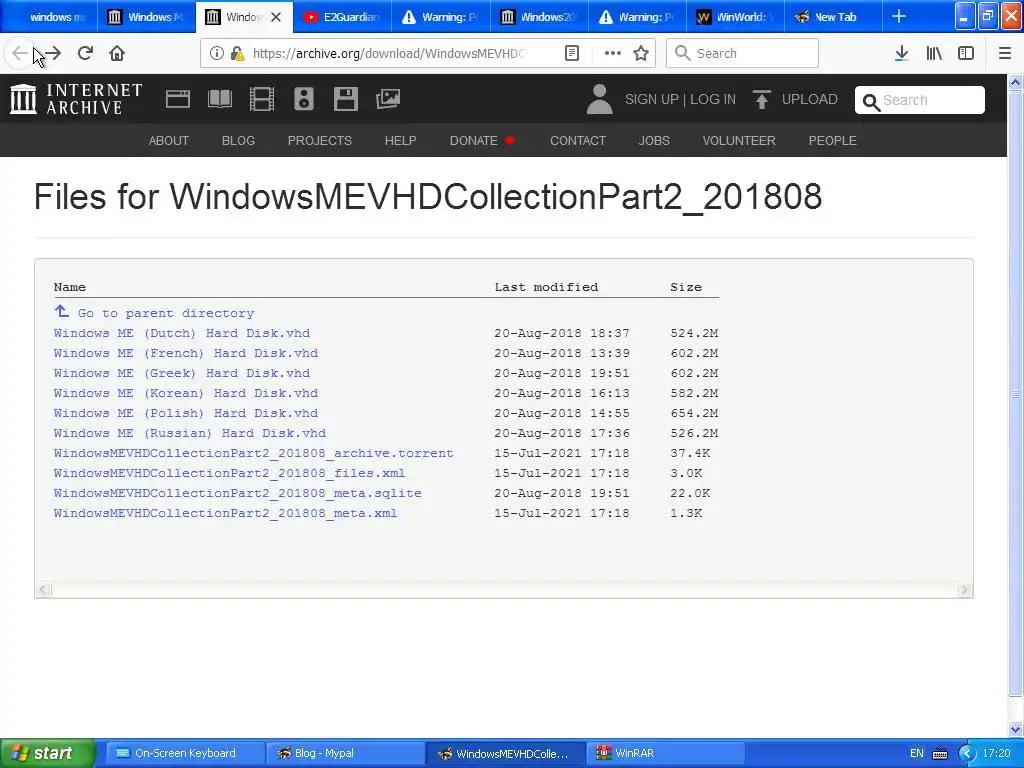This screenshot has width=1024, height=768.
Task: Open the HELP navigation item
Action: pos(400,140)
